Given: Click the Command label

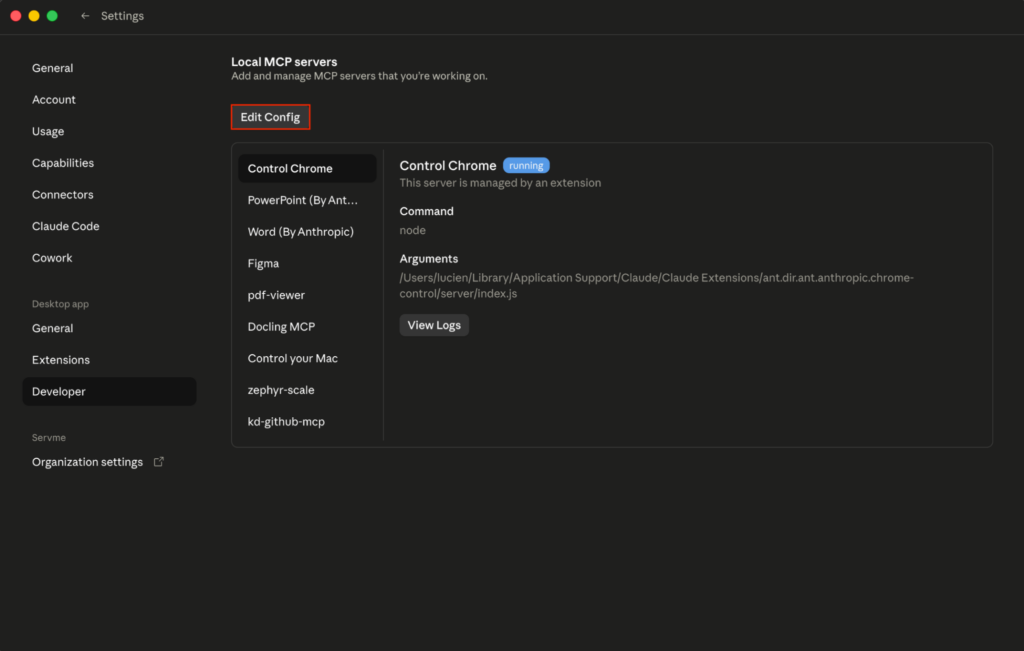Looking at the screenshot, I should (x=426, y=211).
